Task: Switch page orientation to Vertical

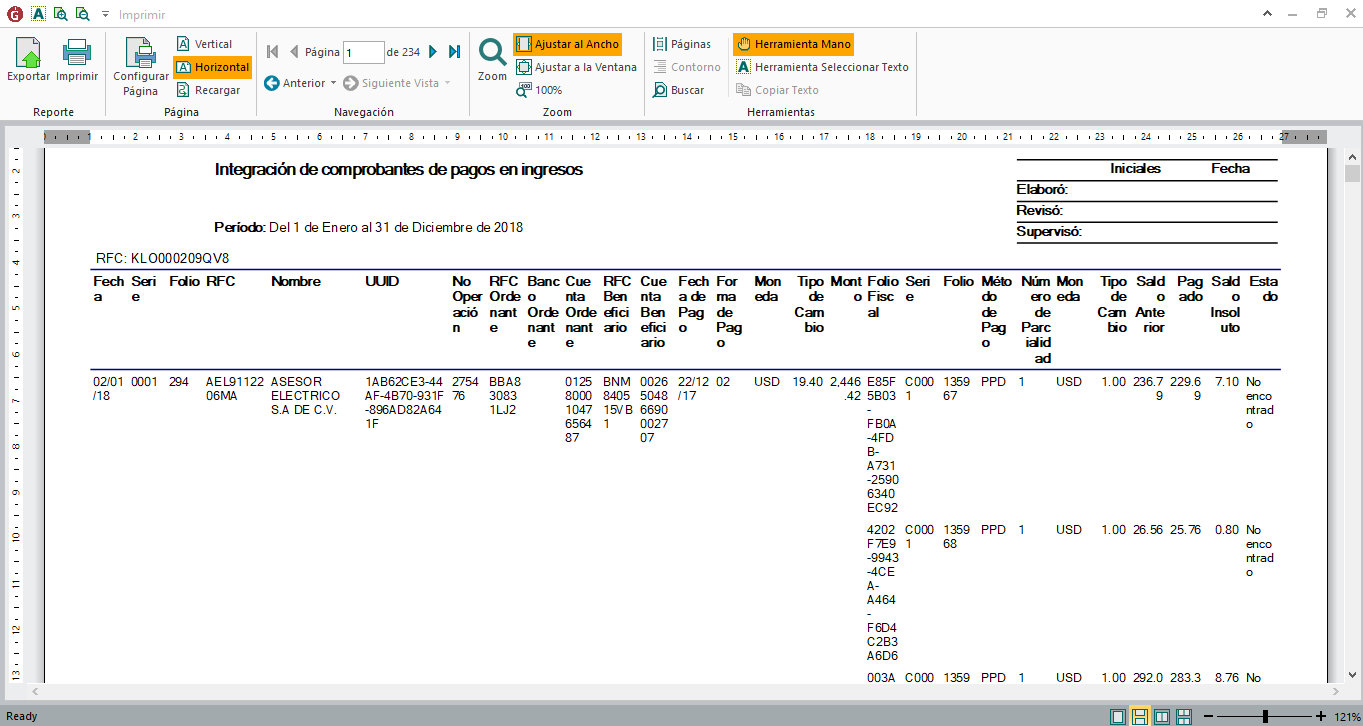Action: pyautogui.click(x=204, y=44)
